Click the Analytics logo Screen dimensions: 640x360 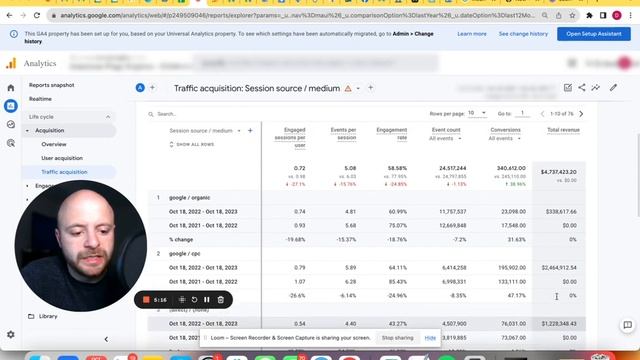click(x=11, y=63)
